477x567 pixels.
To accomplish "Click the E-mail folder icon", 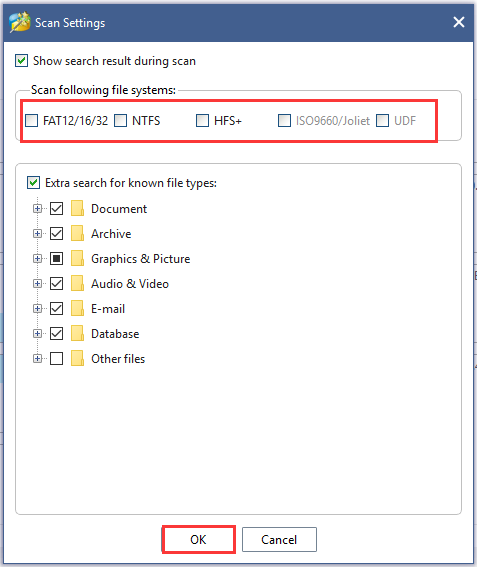I will click(x=77, y=308).
